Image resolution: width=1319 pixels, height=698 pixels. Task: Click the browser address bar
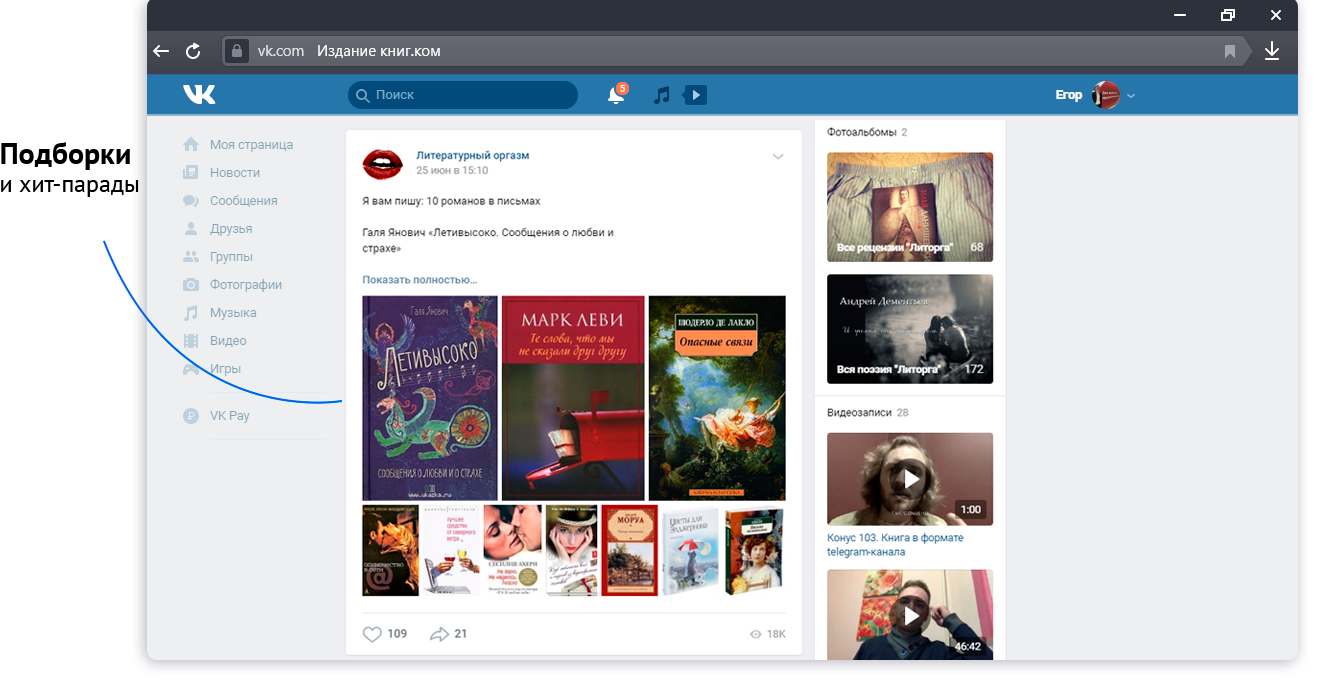pyautogui.click(x=735, y=51)
